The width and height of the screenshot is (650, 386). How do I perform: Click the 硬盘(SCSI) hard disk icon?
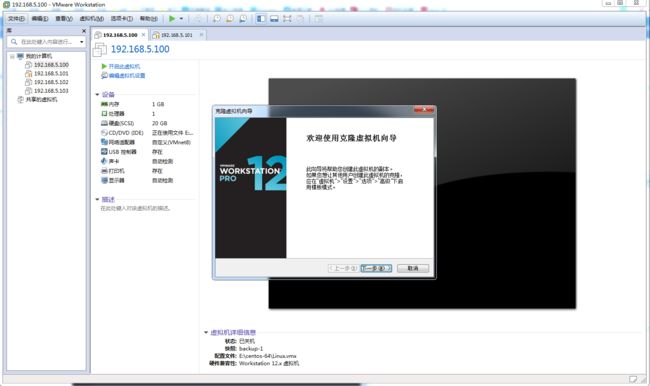point(104,123)
